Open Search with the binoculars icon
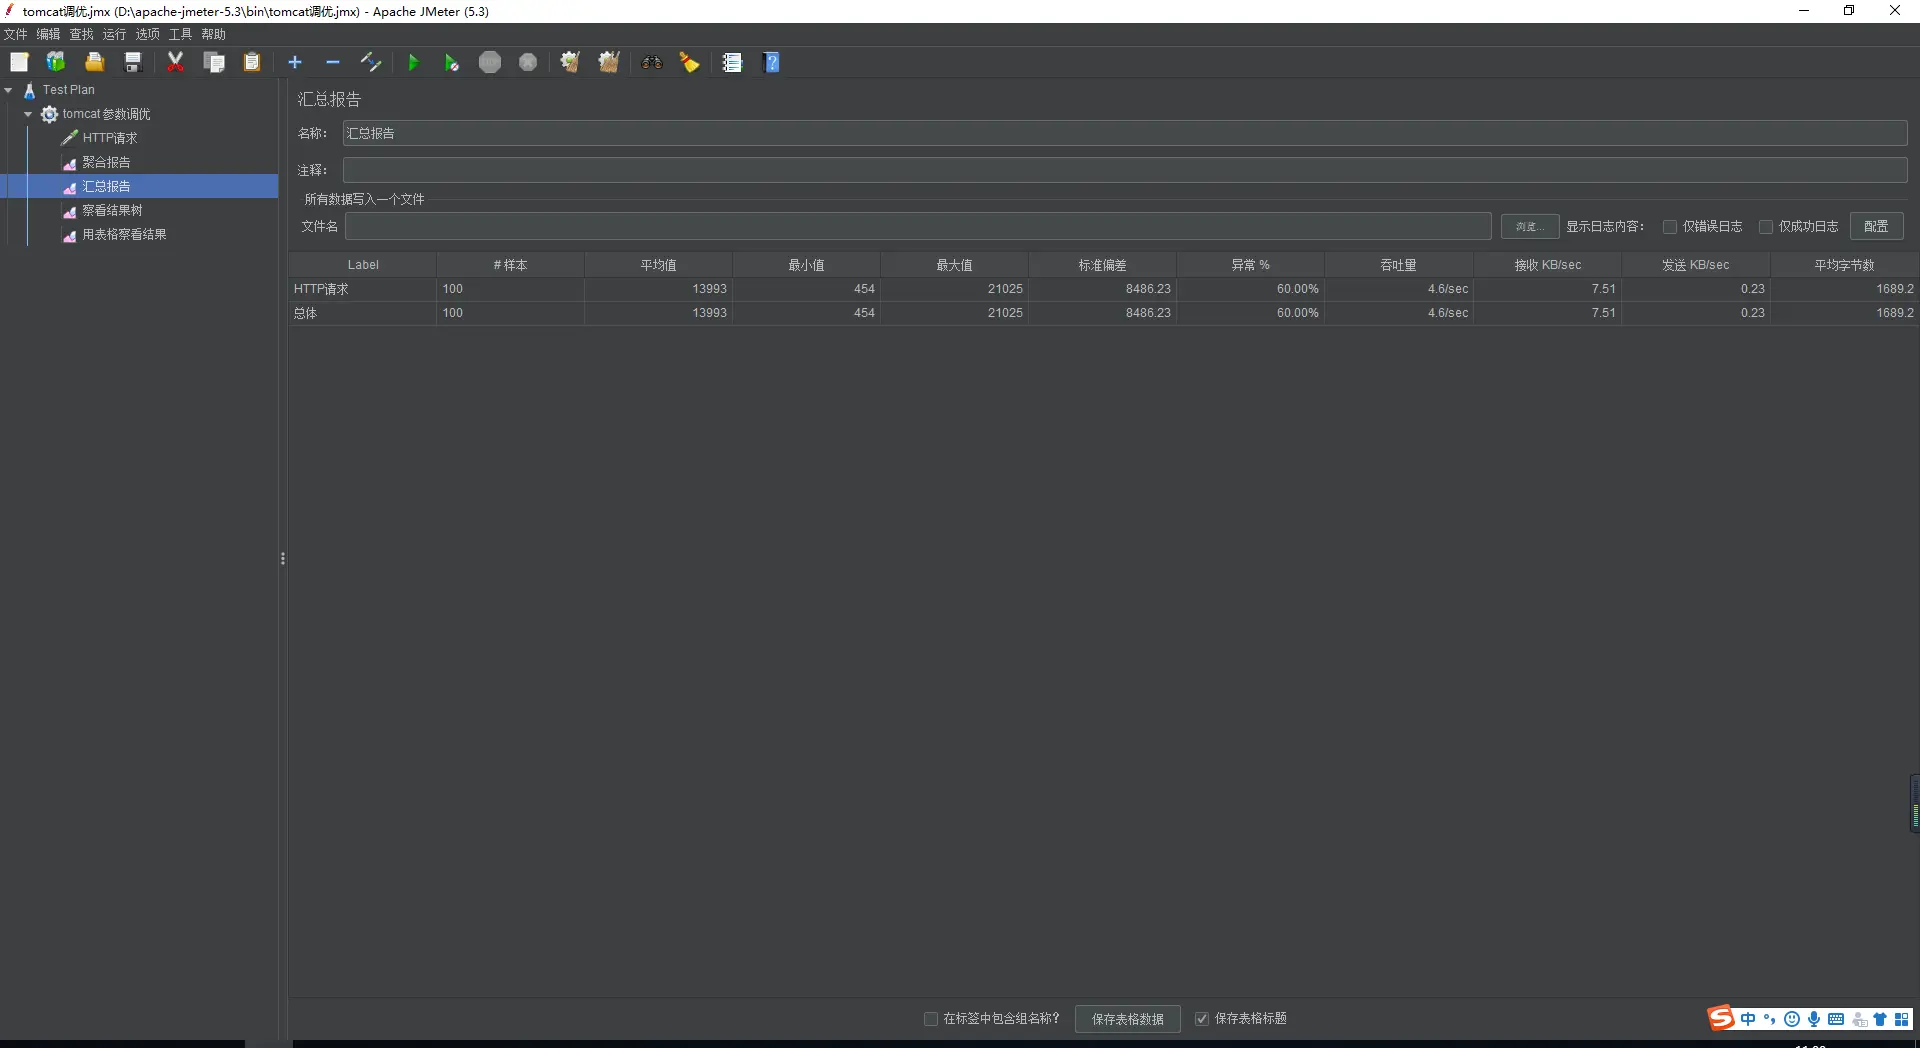Screen dimensions: 1920x1048 (652, 62)
